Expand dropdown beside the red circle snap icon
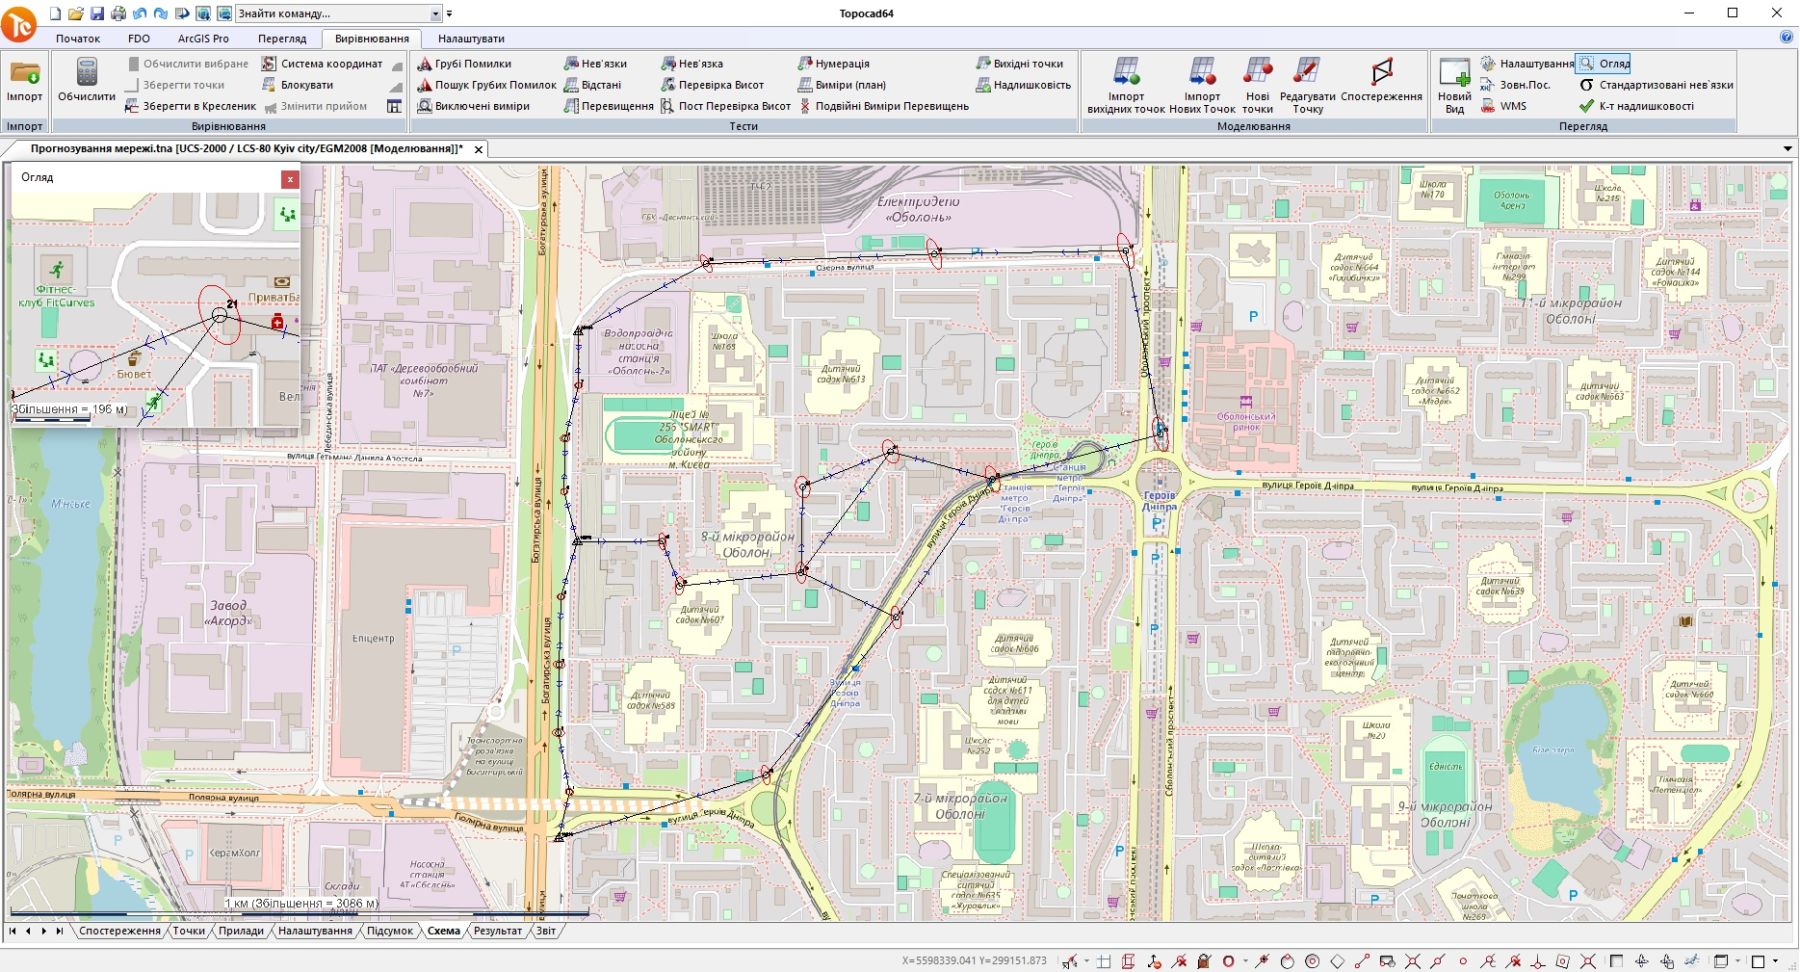The width and height of the screenshot is (1800, 972). [1245, 961]
